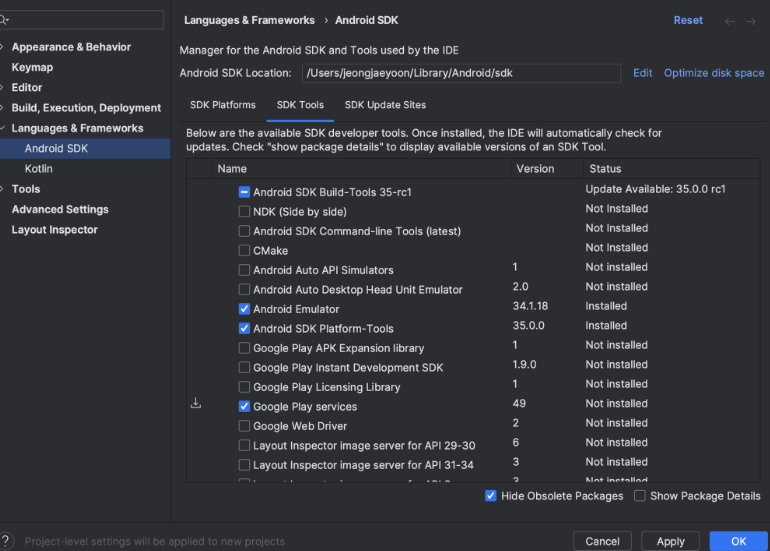
Task: Expand Build, Execution, Deployment section
Action: point(2,108)
